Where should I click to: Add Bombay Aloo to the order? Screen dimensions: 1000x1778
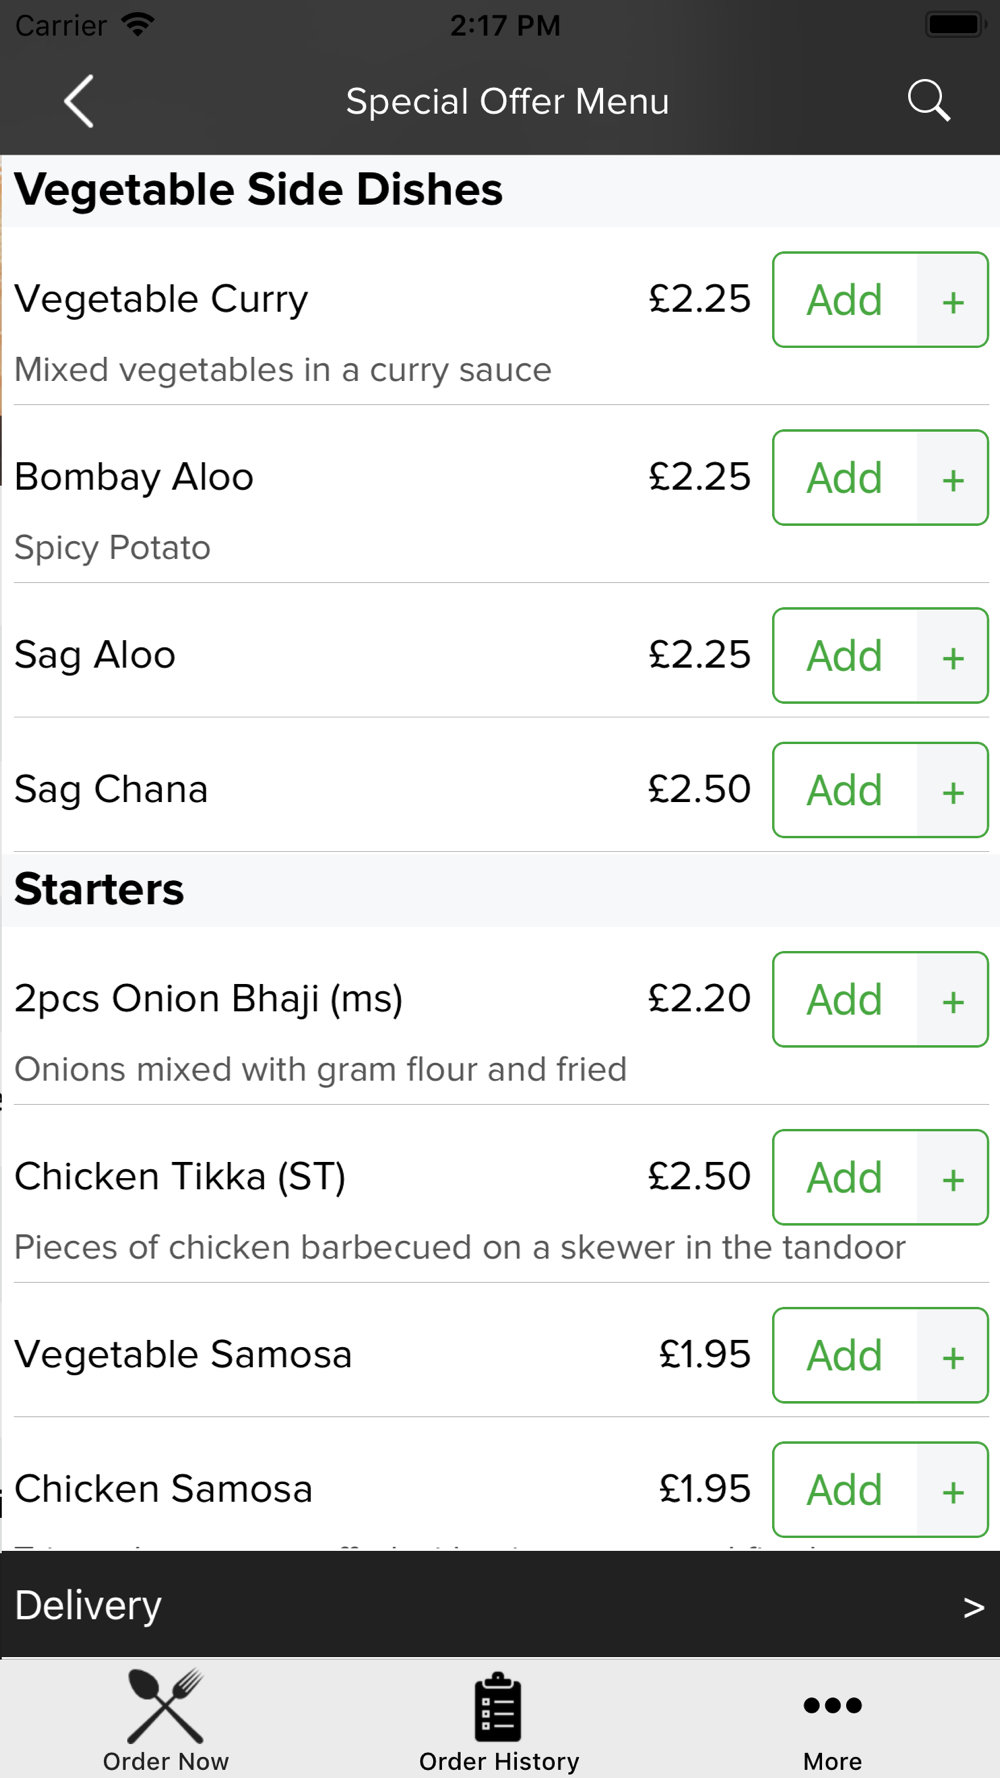[845, 478]
